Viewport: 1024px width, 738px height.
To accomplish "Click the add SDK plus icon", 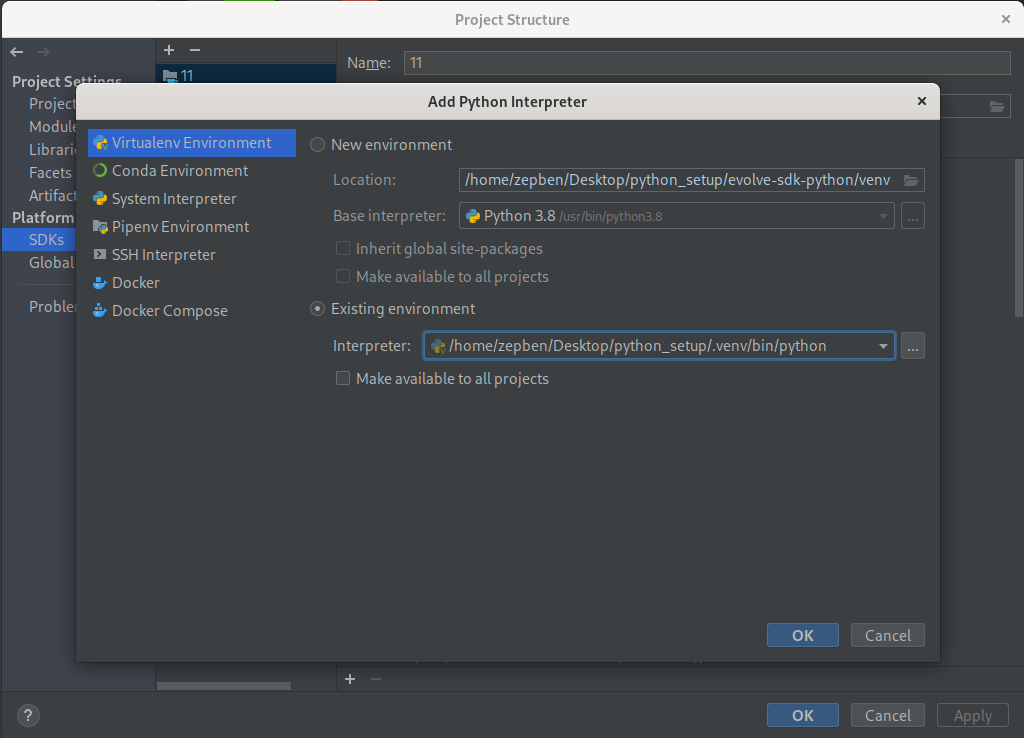I will (169, 50).
